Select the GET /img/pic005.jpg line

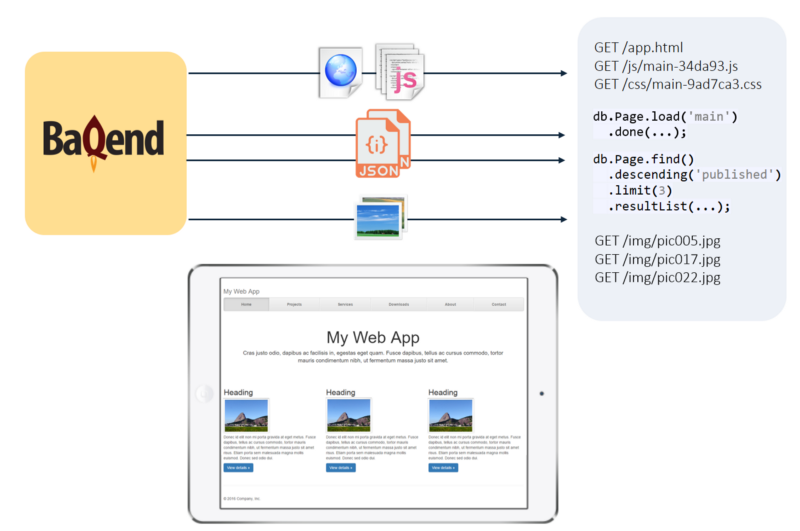click(657, 241)
